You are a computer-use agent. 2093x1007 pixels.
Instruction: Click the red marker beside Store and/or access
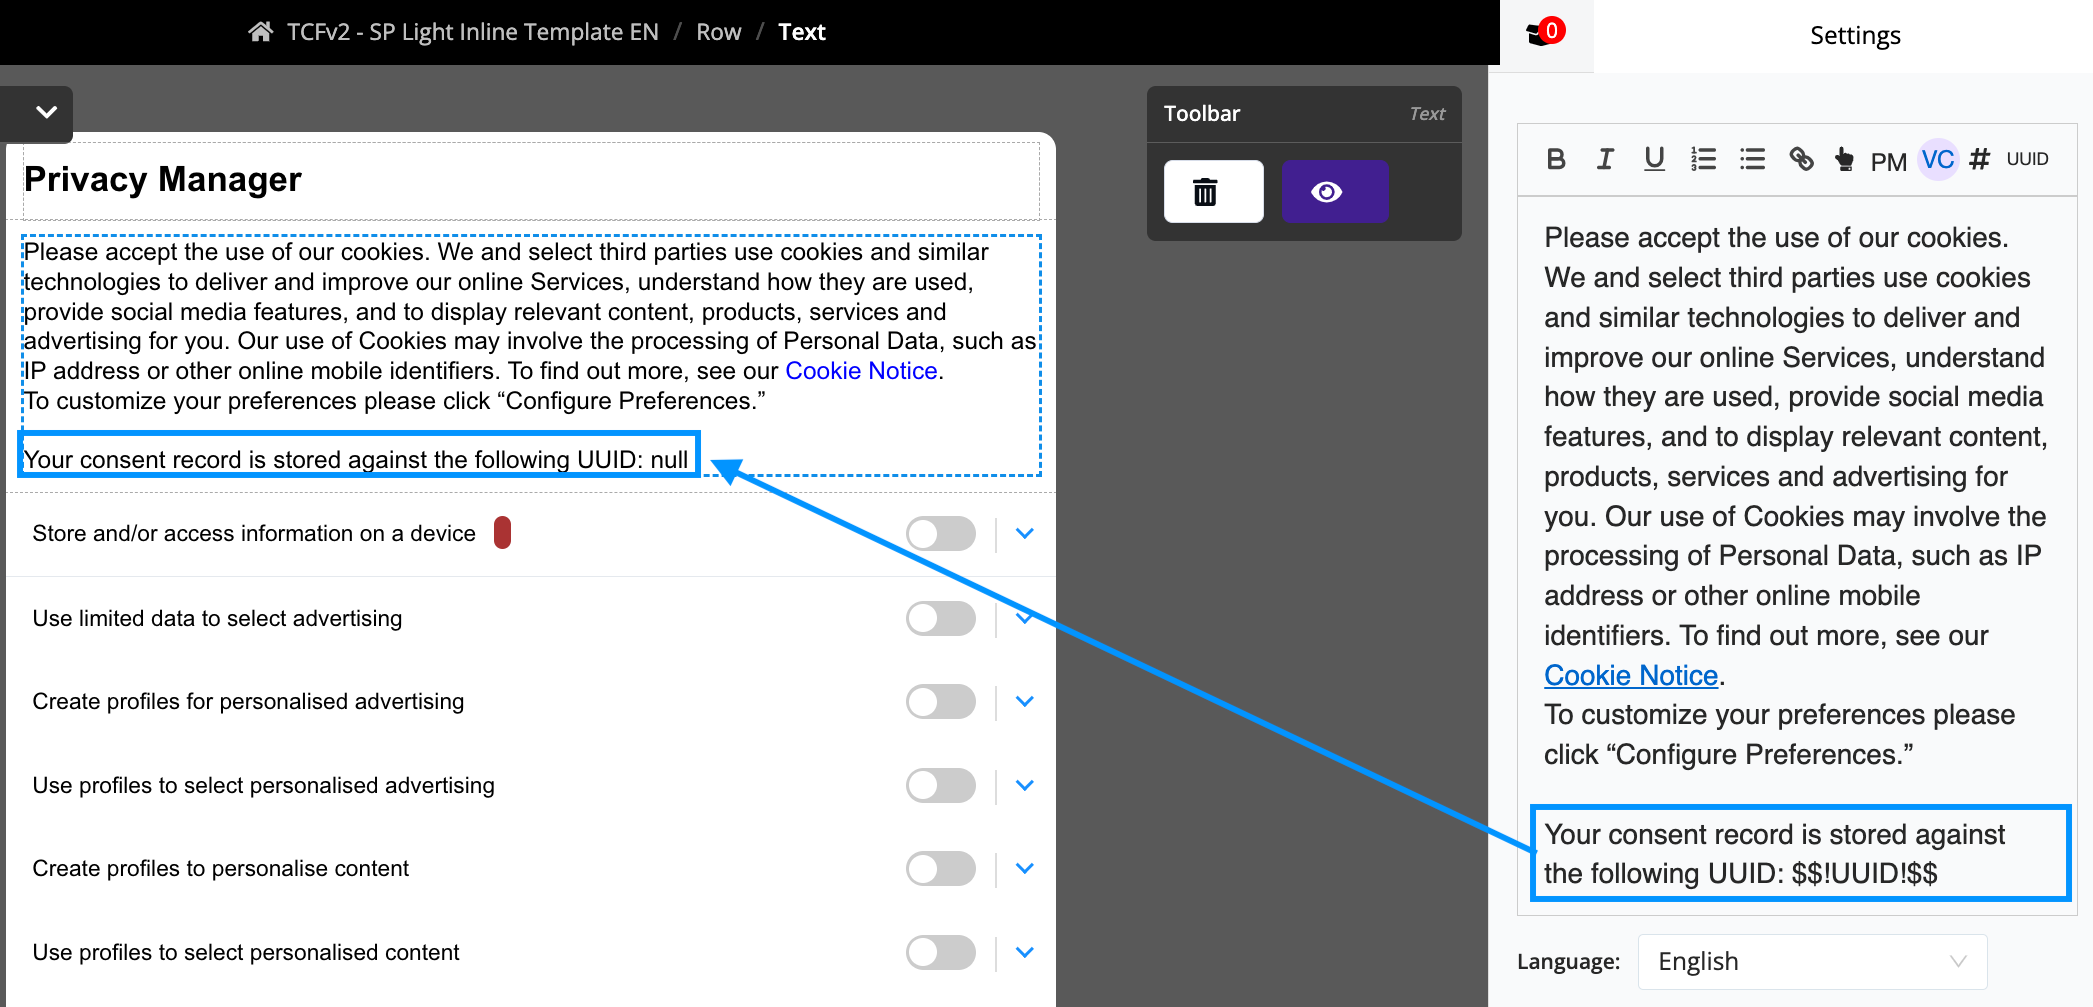(x=503, y=533)
